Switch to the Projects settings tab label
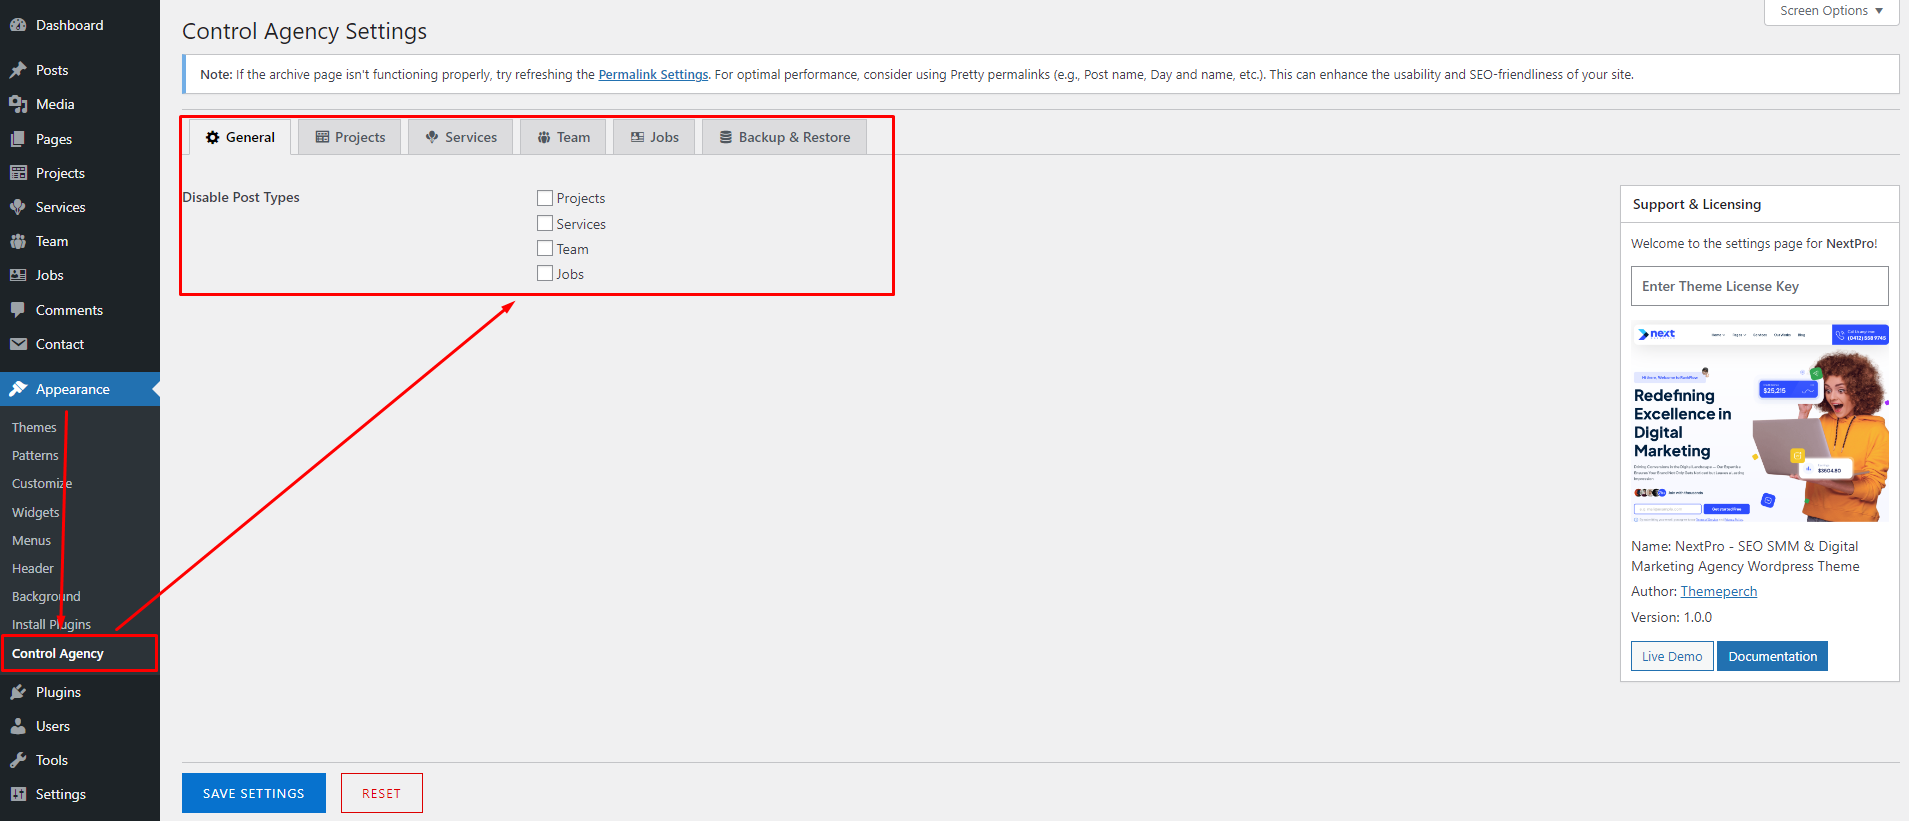The height and width of the screenshot is (821, 1909). click(360, 137)
